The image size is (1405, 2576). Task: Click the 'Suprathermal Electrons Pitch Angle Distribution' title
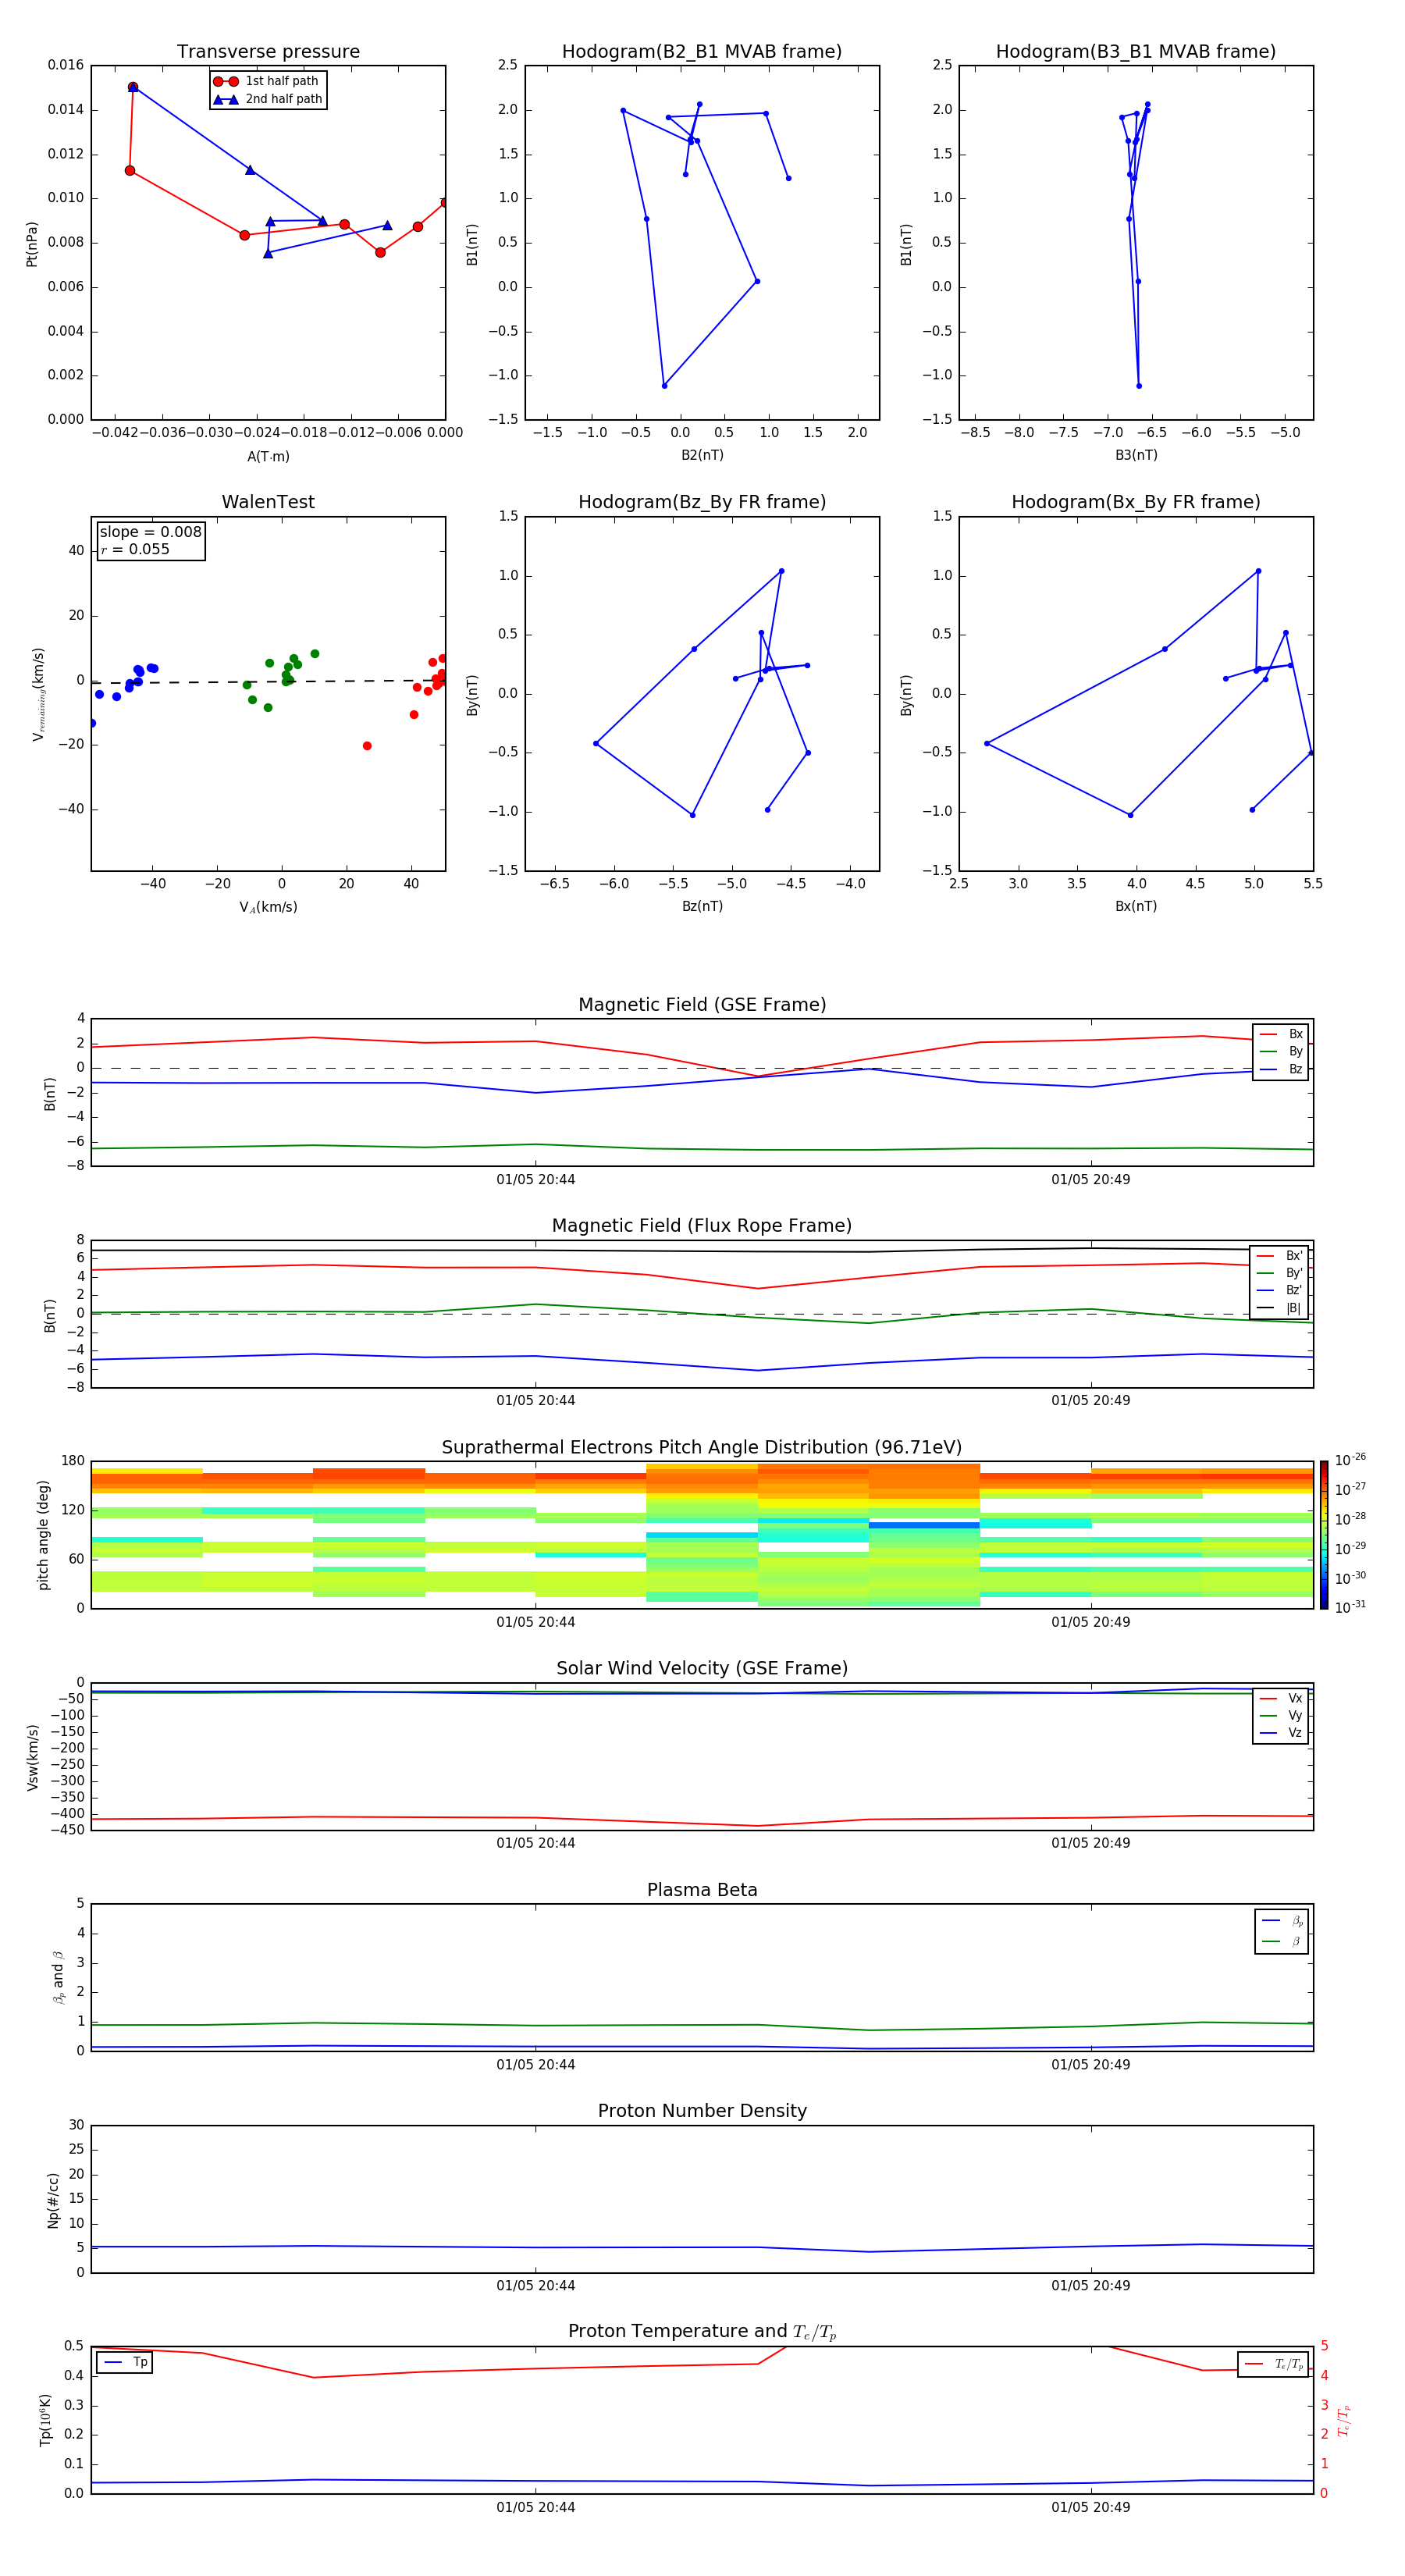pos(702,1448)
